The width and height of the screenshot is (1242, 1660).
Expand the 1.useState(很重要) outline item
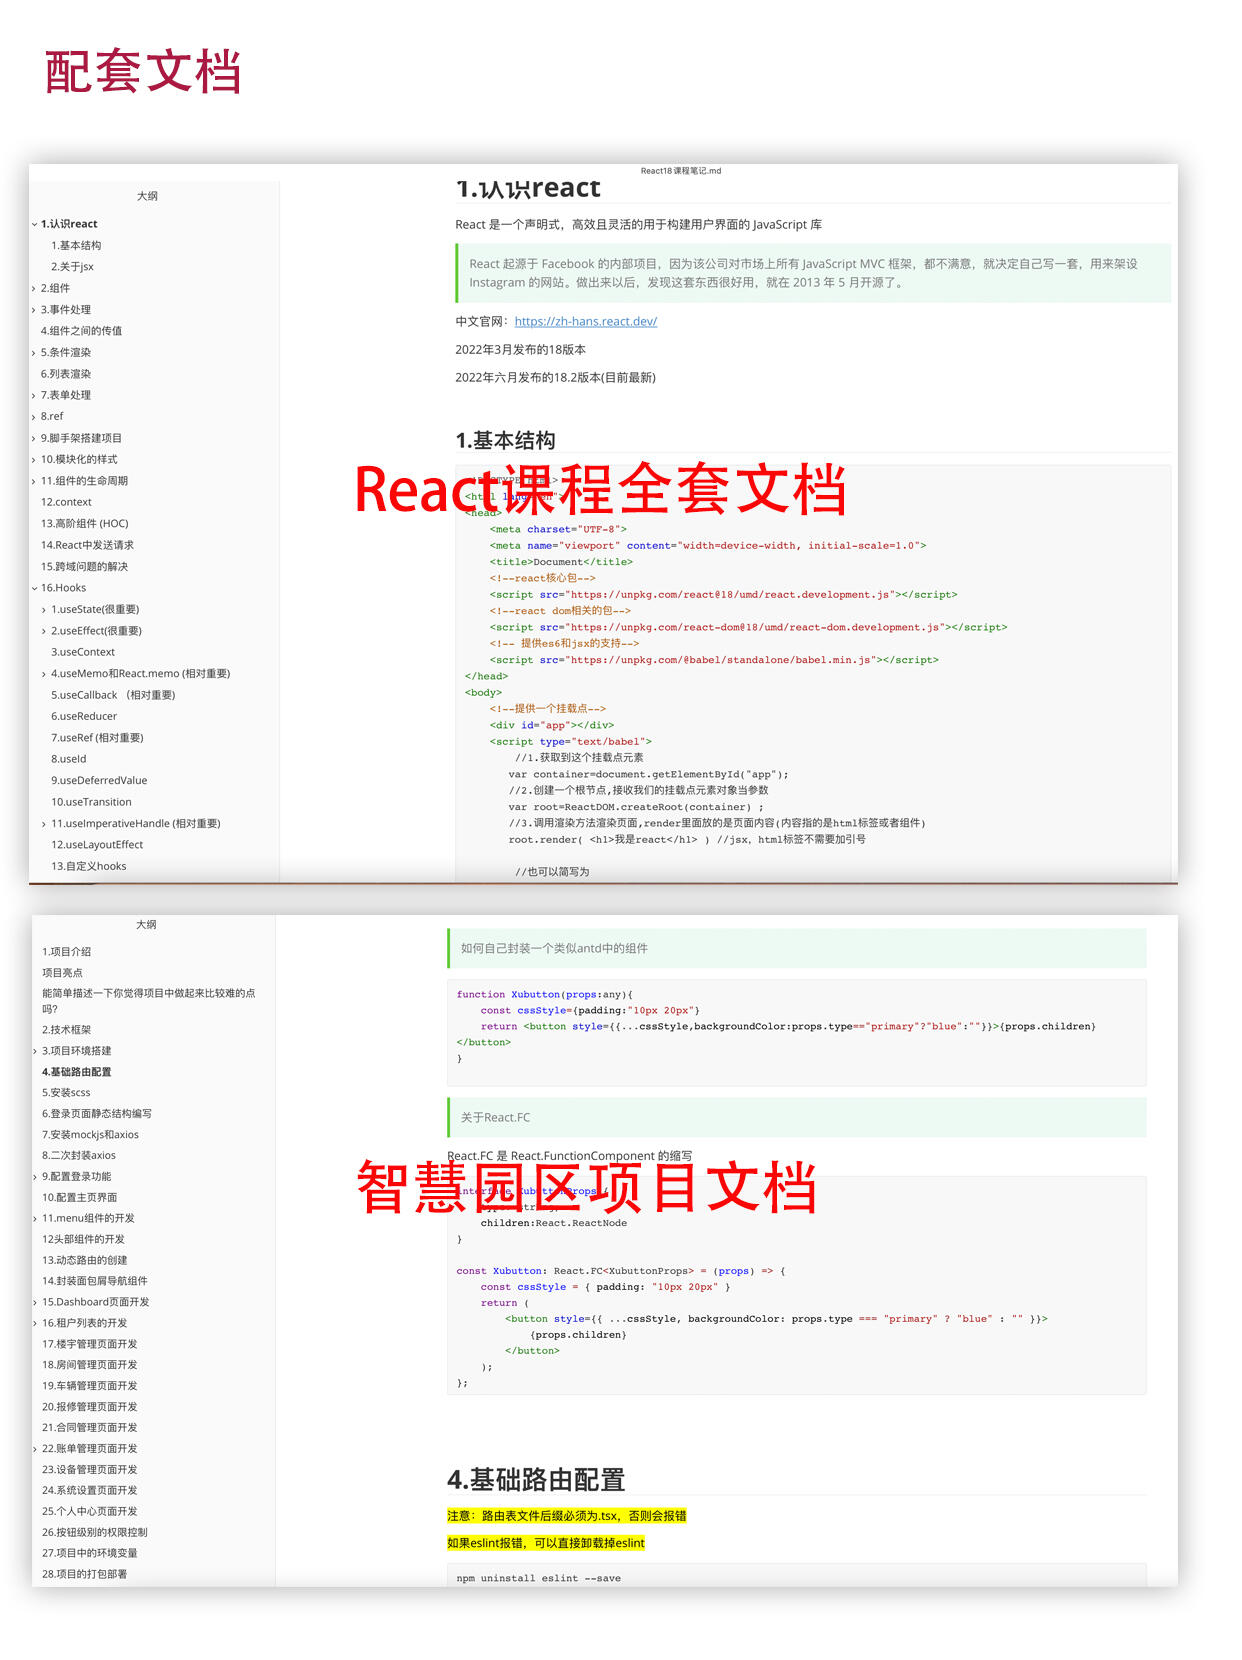click(x=44, y=610)
